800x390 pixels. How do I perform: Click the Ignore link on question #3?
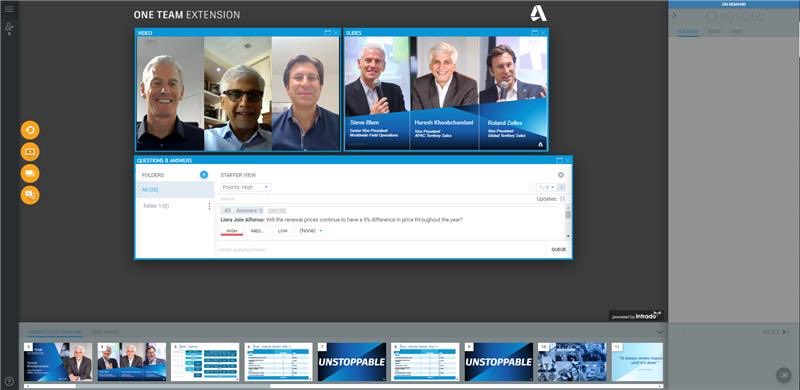(277, 211)
